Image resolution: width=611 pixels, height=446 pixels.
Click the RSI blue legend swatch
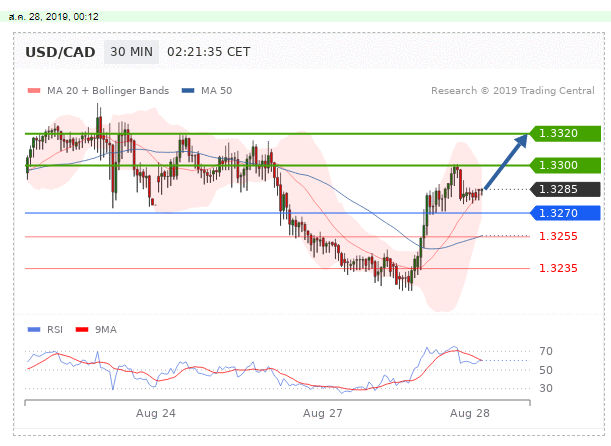pos(34,330)
